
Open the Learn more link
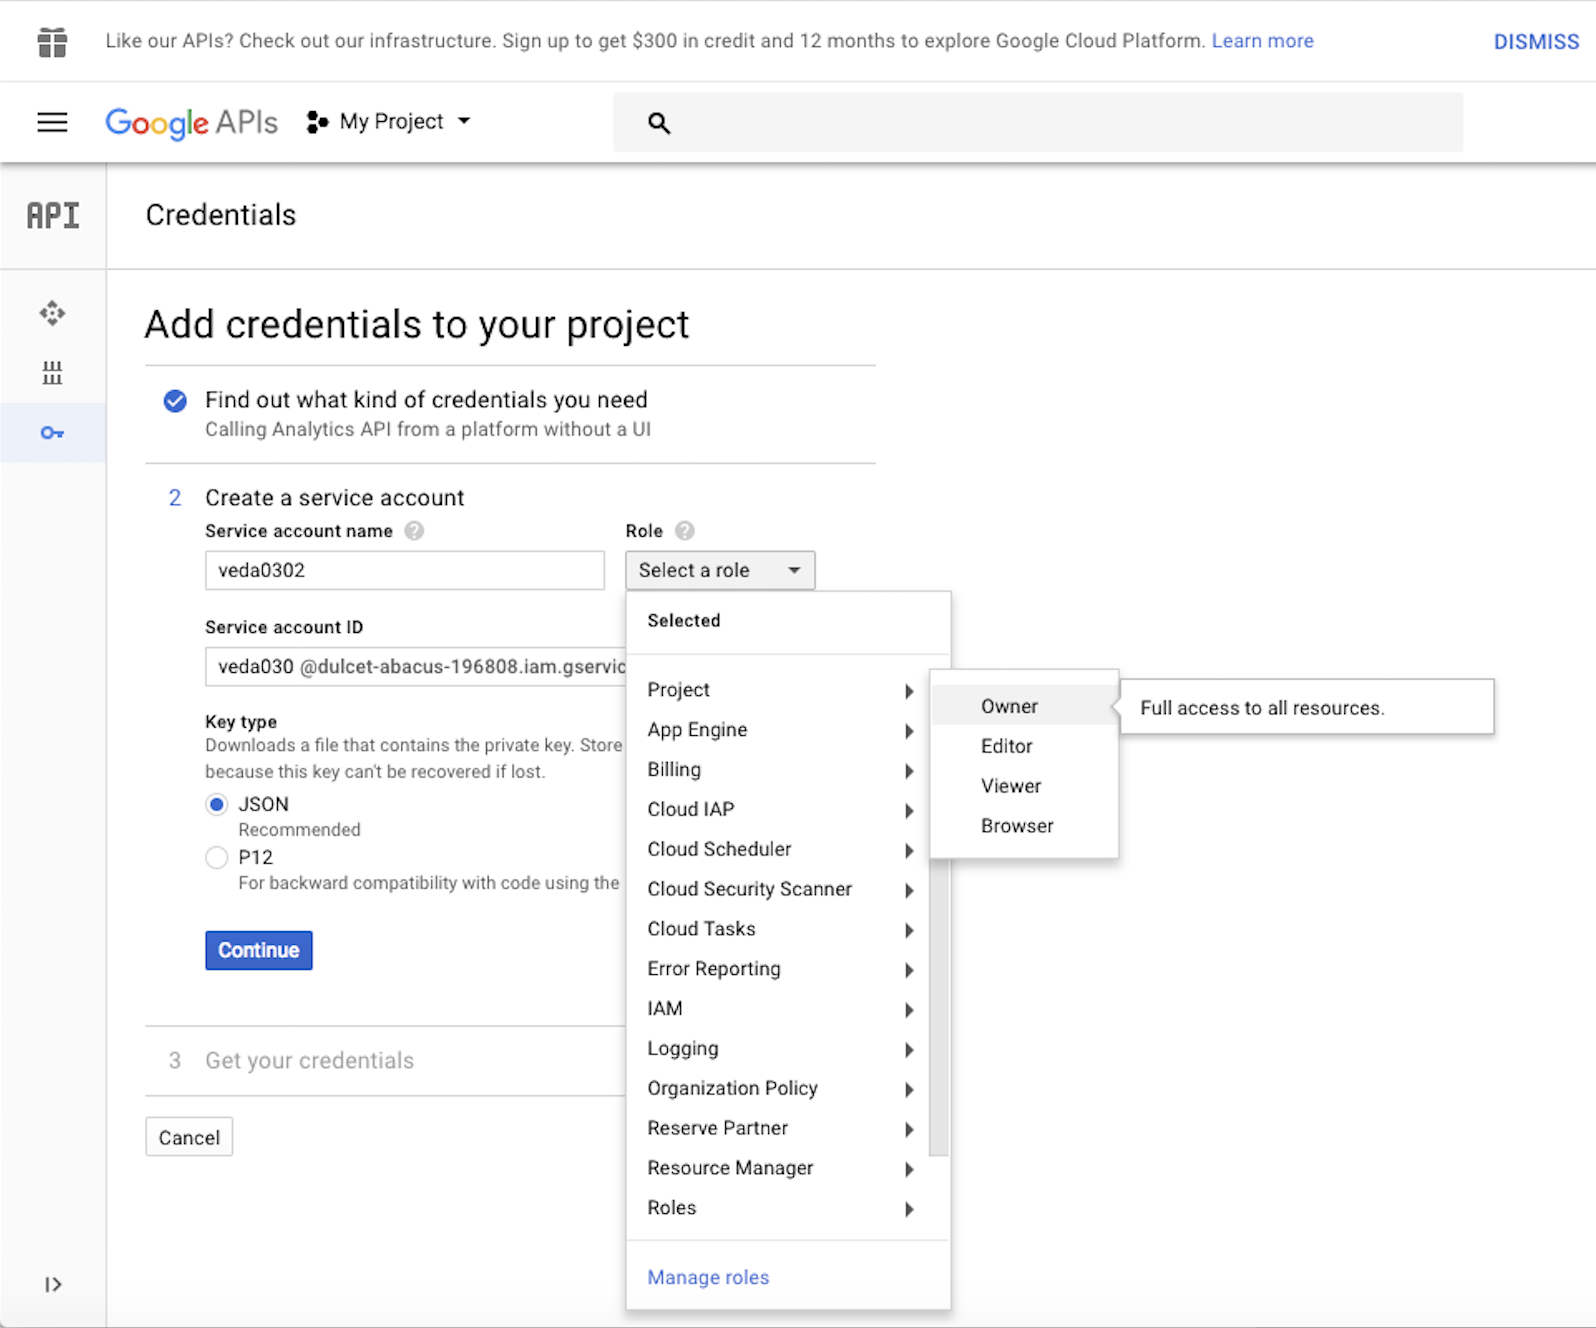1263,41
